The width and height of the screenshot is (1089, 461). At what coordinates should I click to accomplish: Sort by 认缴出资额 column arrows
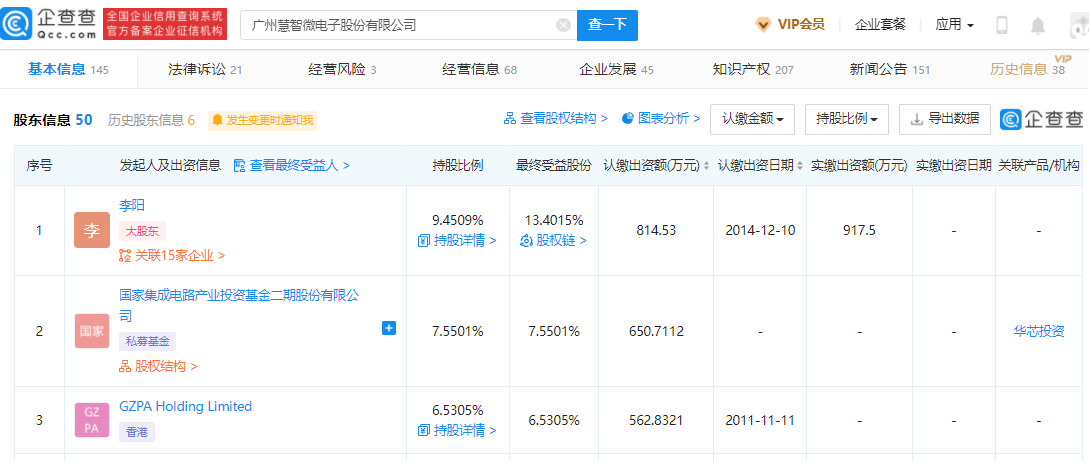[706, 166]
